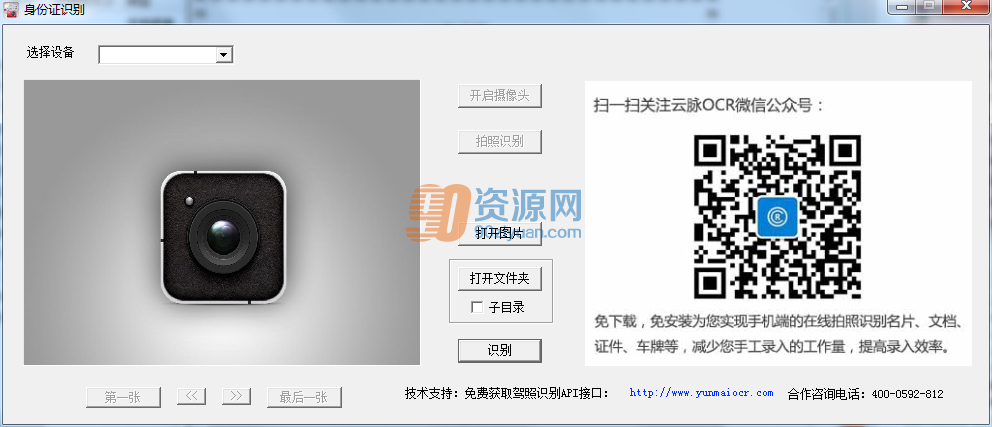This screenshot has width=992, height=427.
Task: Click the 云脉OCR WeChat QR code
Action: [x=777, y=216]
